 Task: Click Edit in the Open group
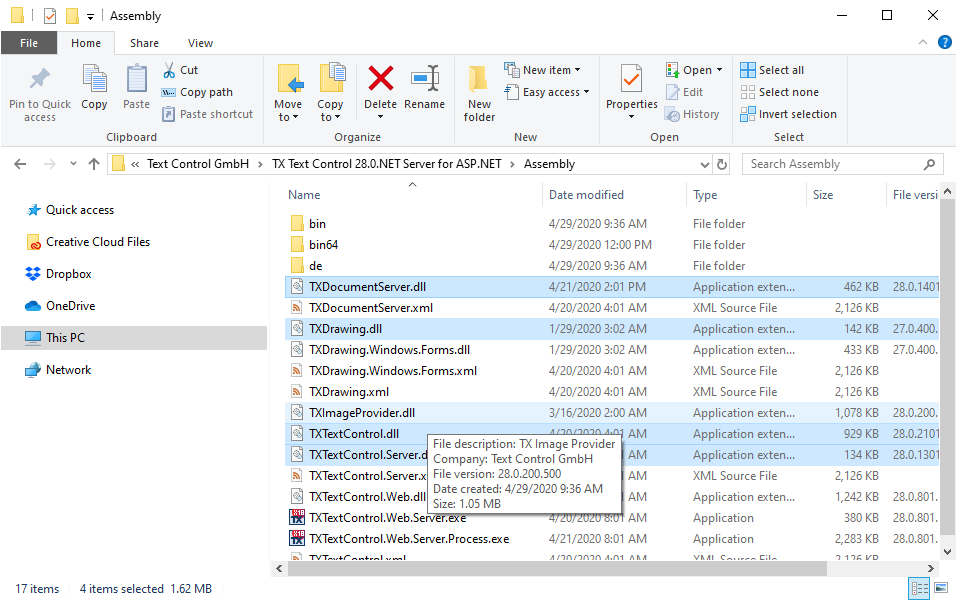click(685, 92)
